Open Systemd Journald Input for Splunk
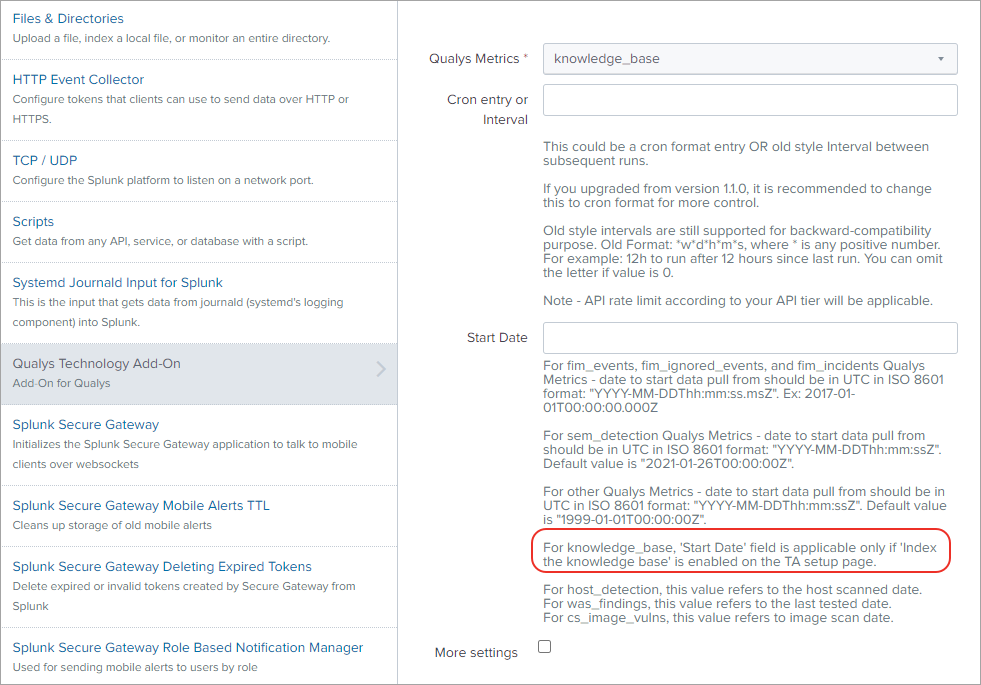 118,283
